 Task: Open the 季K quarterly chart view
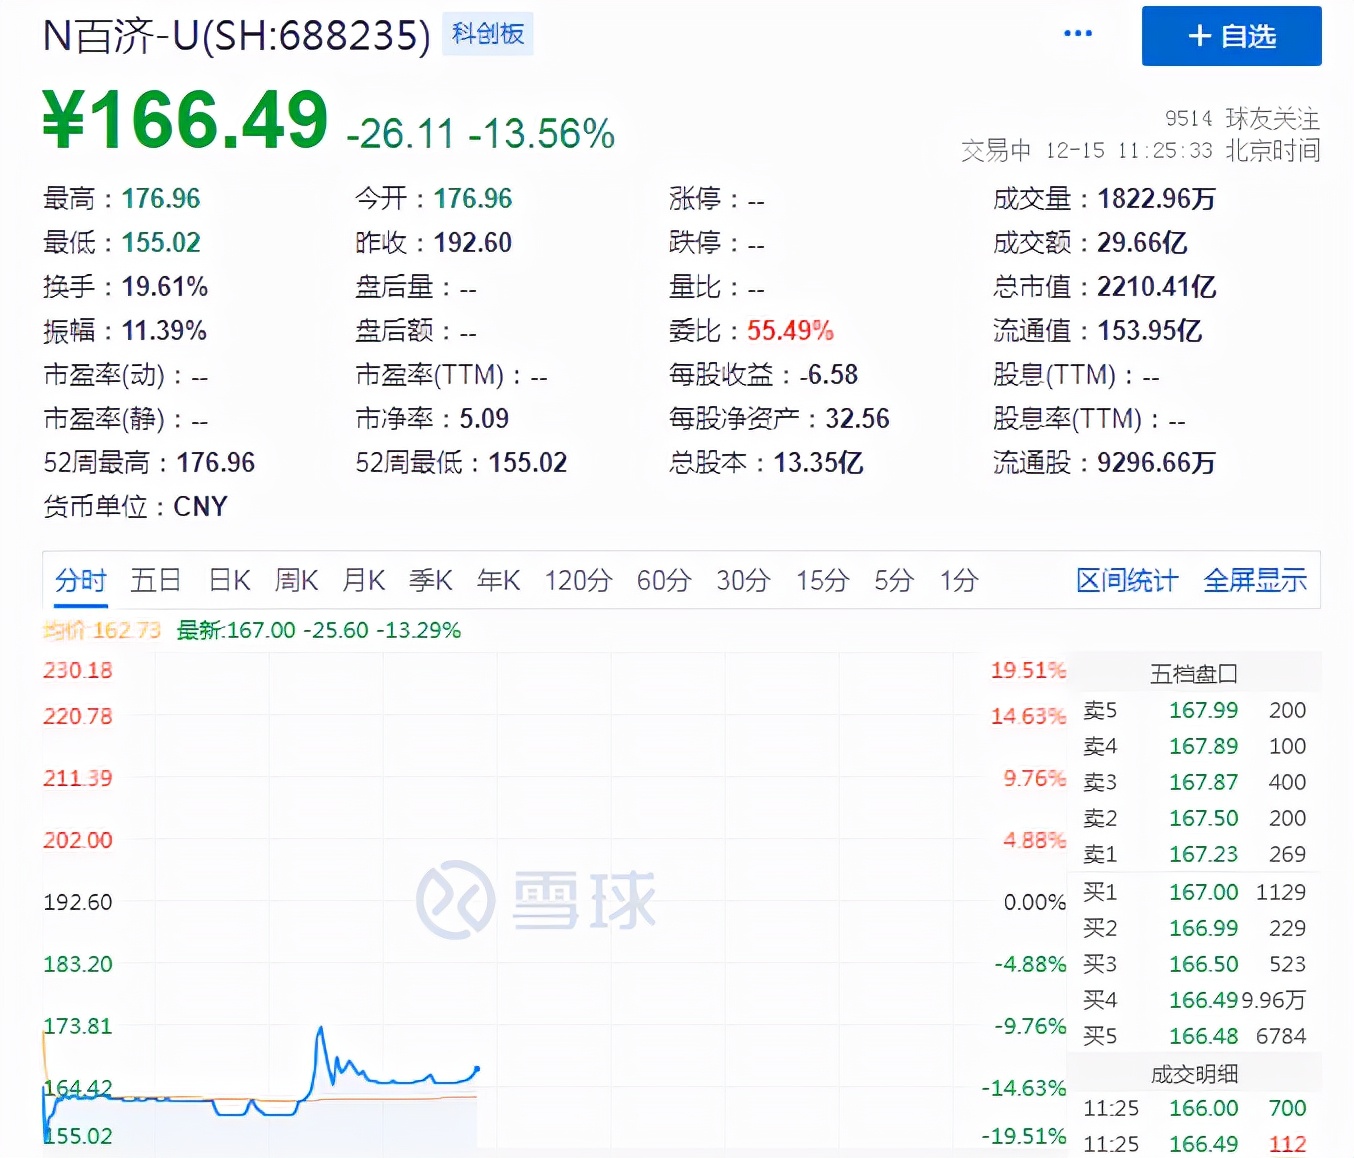[x=429, y=580]
